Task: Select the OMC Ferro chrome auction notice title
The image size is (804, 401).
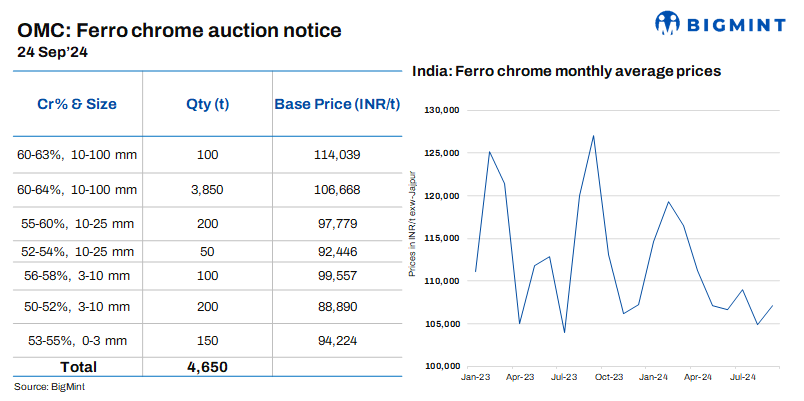Action: click(x=180, y=30)
